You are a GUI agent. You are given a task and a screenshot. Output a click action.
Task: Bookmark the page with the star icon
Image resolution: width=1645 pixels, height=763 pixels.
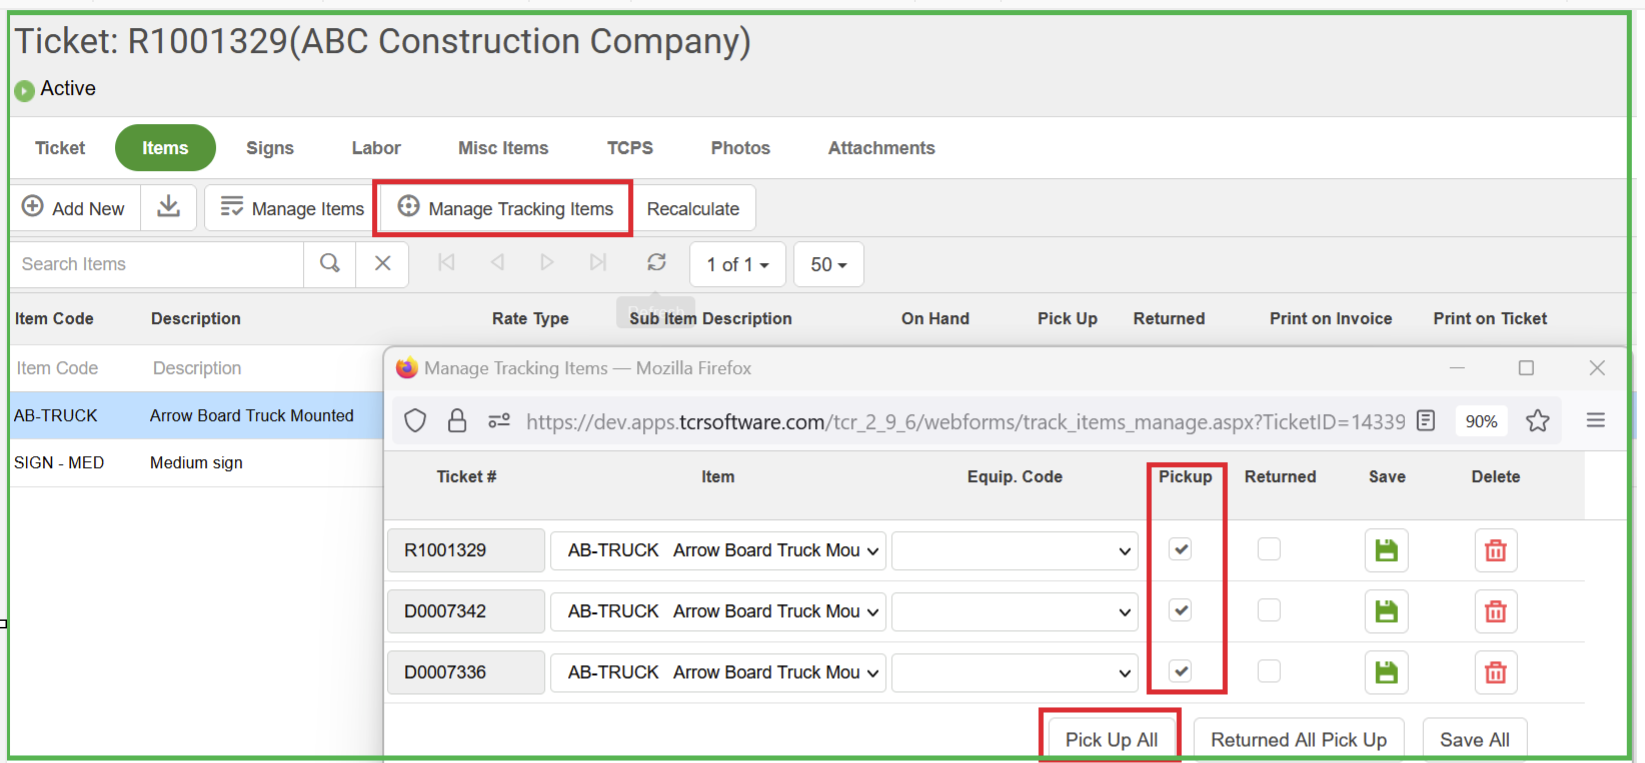click(x=1537, y=421)
